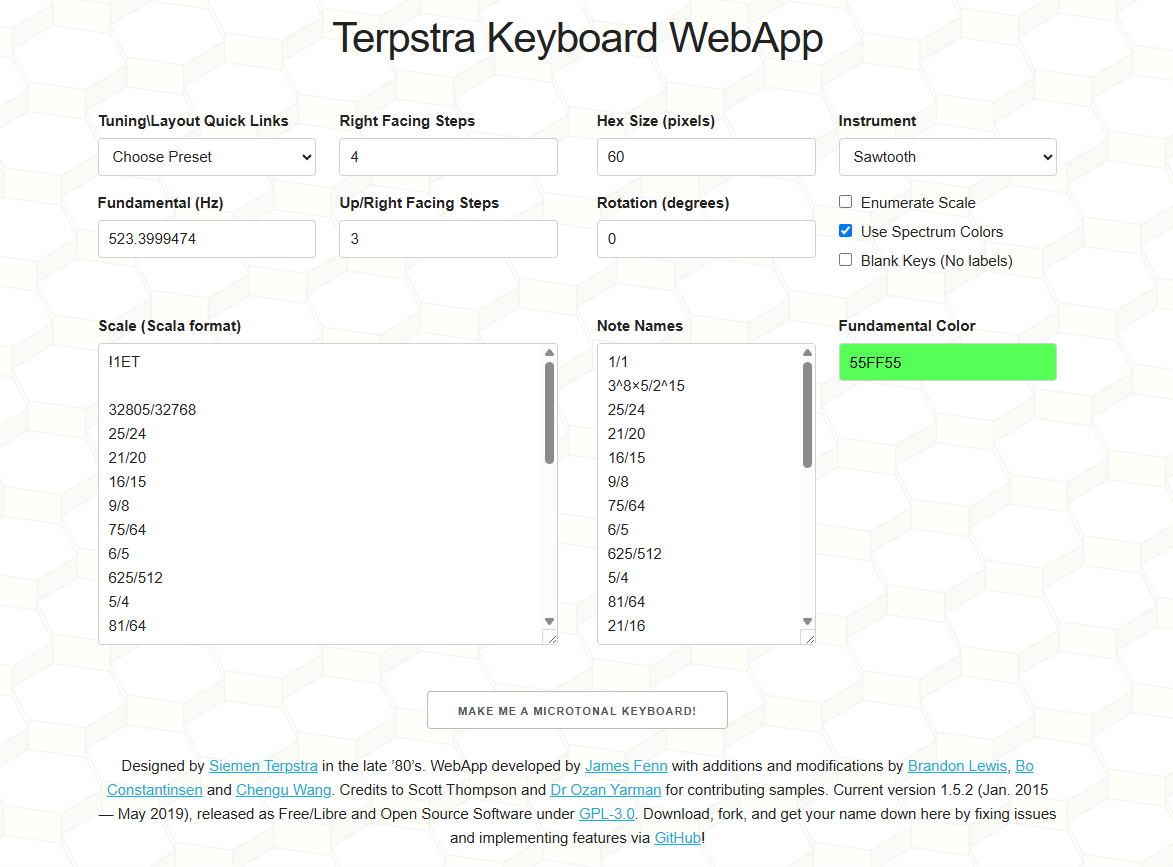Click the Note Names scroll-down arrow
The height and width of the screenshot is (867, 1173).
[807, 622]
